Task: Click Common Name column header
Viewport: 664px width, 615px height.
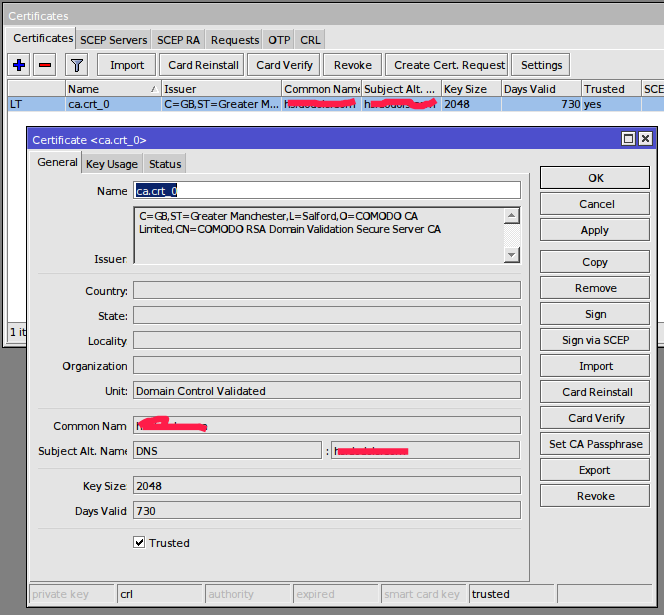Action: click(x=321, y=89)
